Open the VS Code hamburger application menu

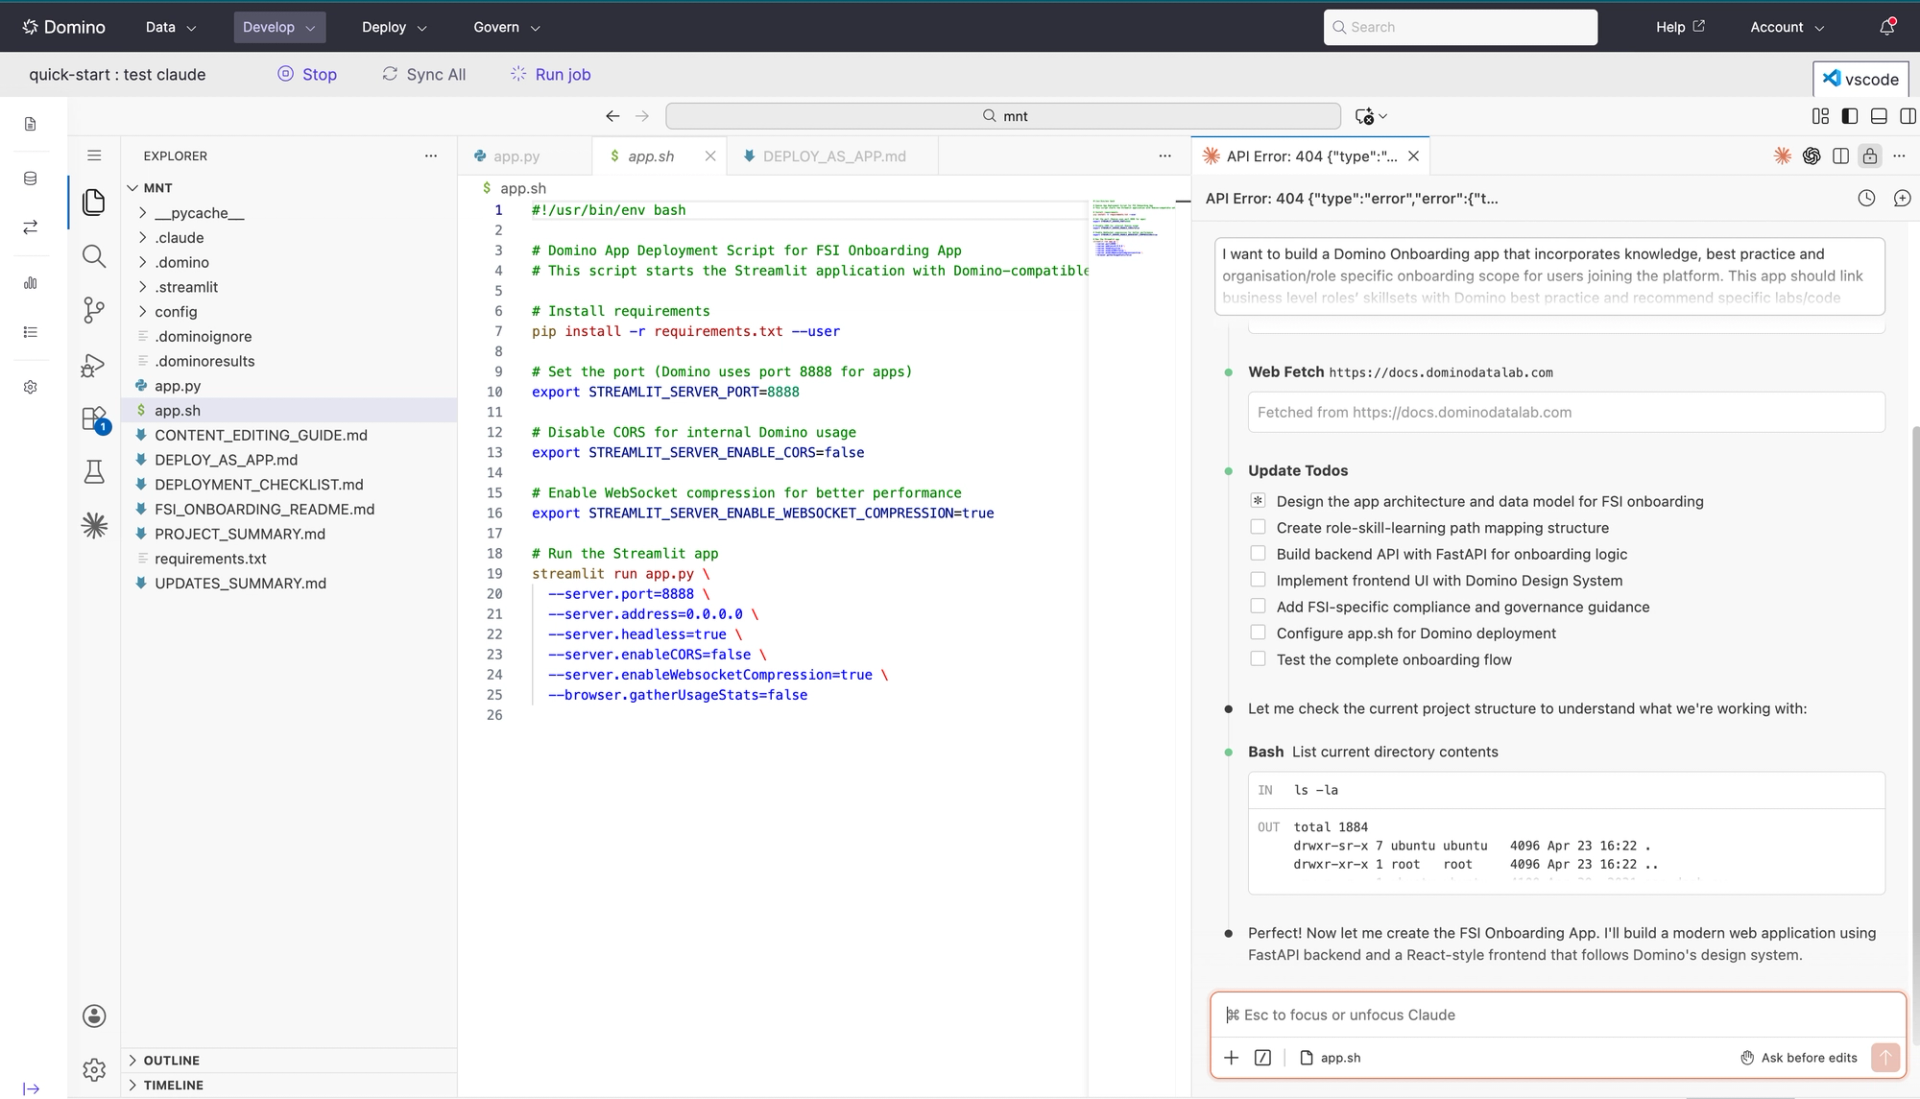click(x=94, y=155)
